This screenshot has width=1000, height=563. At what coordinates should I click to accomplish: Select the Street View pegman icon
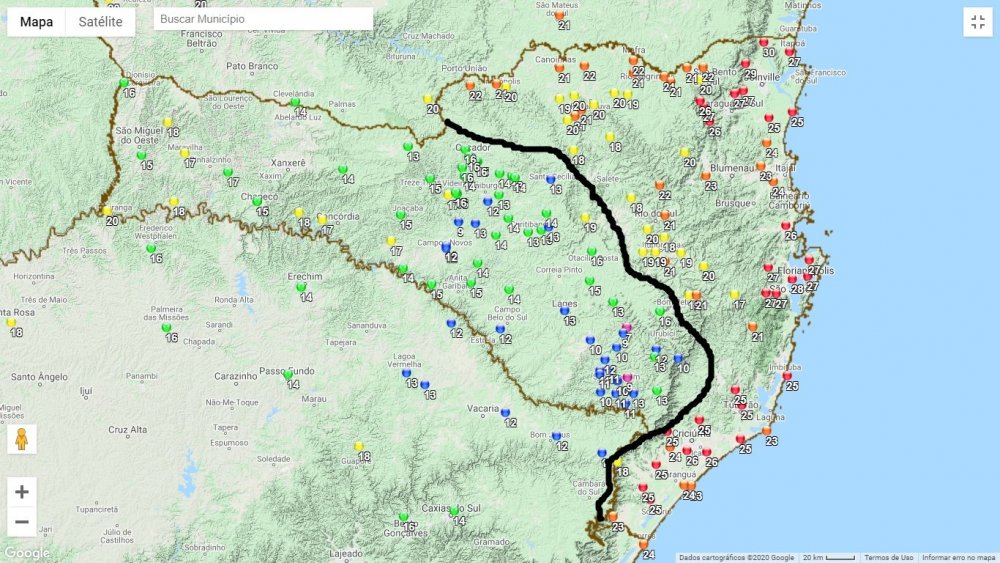[22, 439]
